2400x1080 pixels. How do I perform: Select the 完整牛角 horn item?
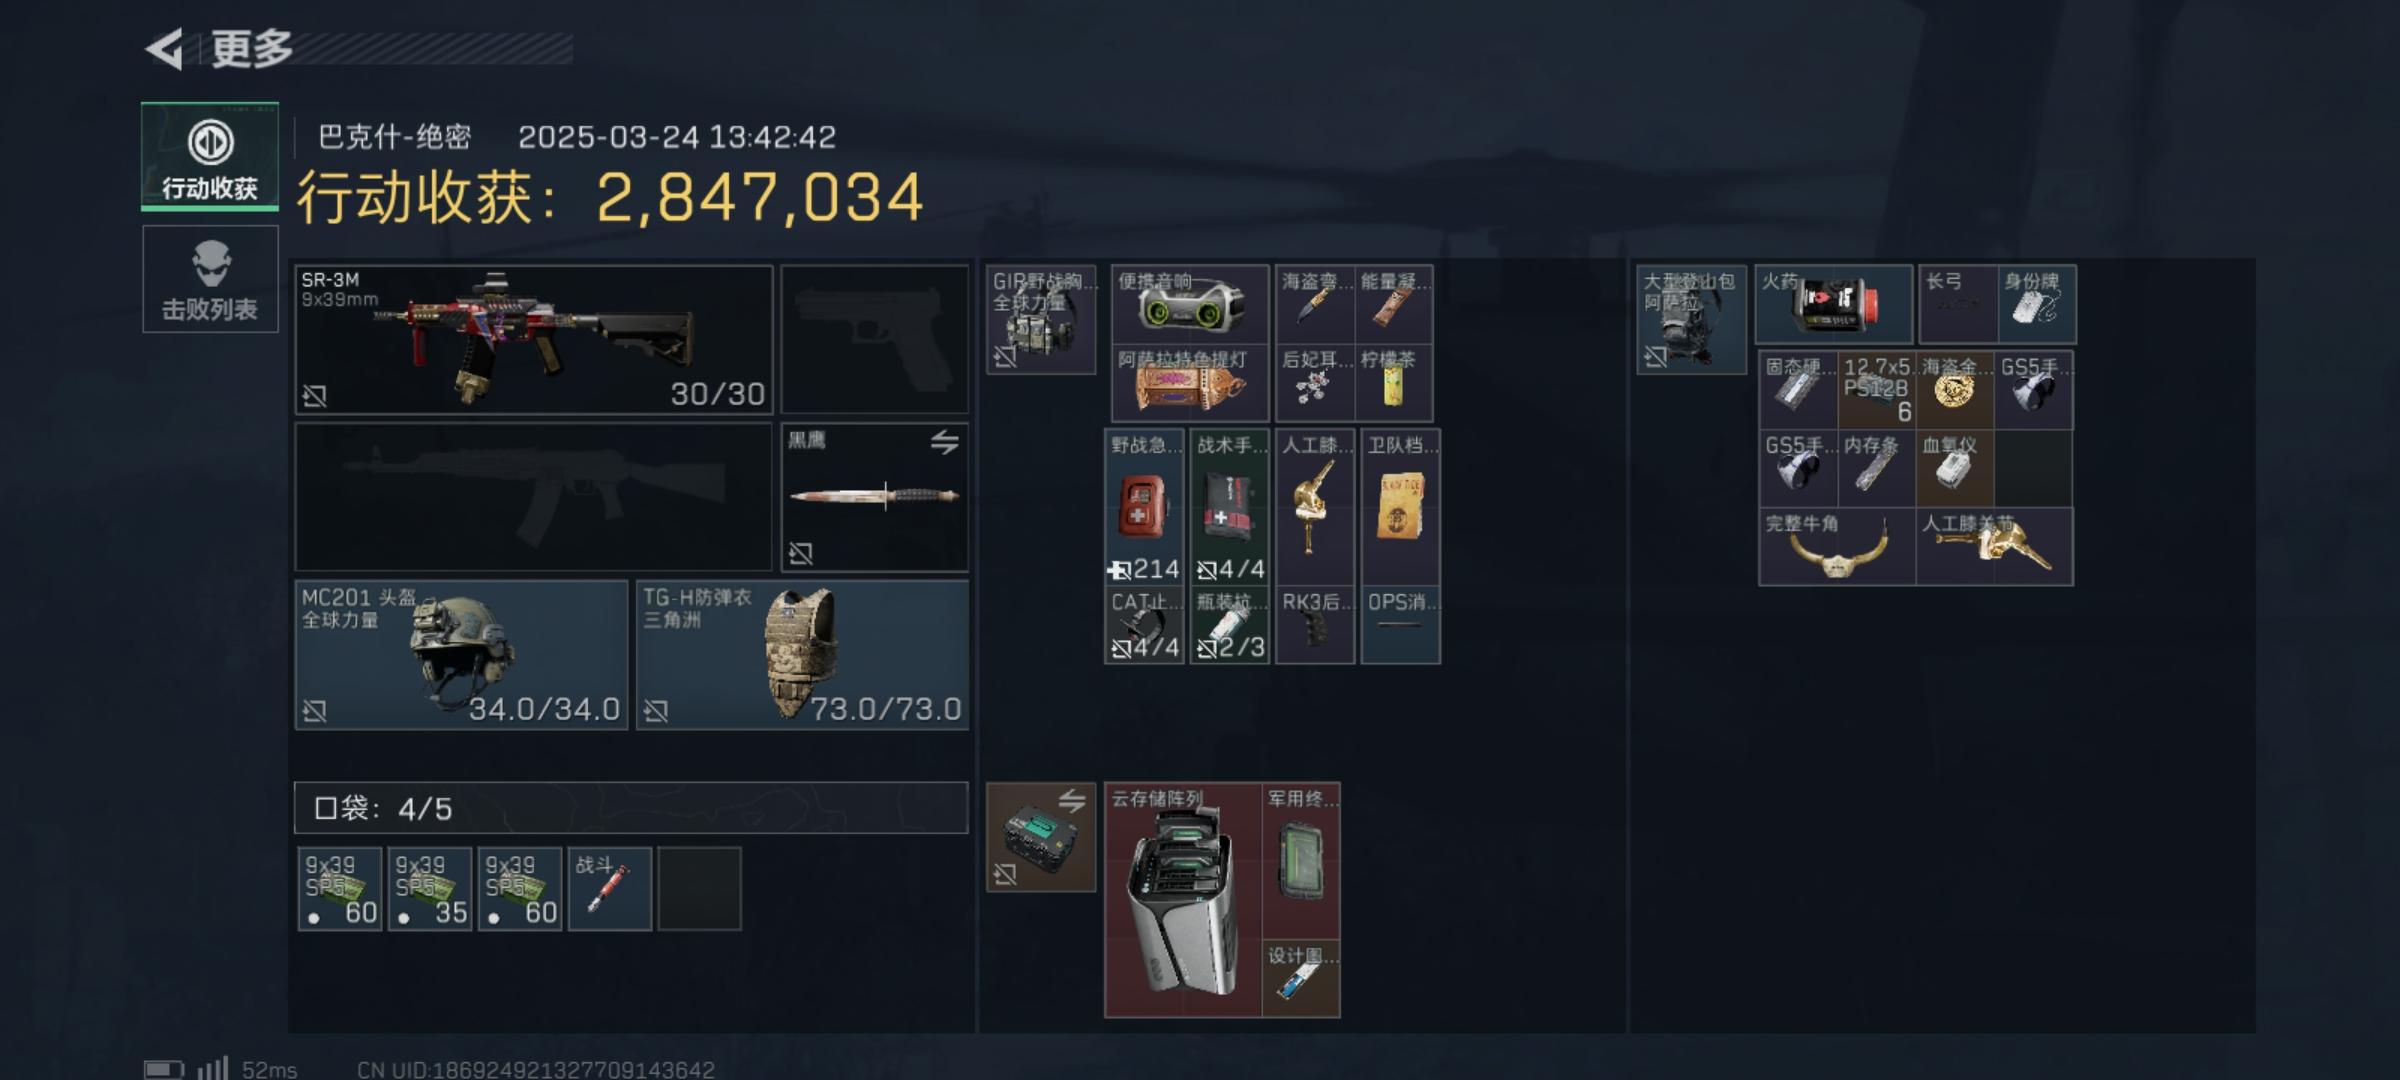click(x=1837, y=547)
